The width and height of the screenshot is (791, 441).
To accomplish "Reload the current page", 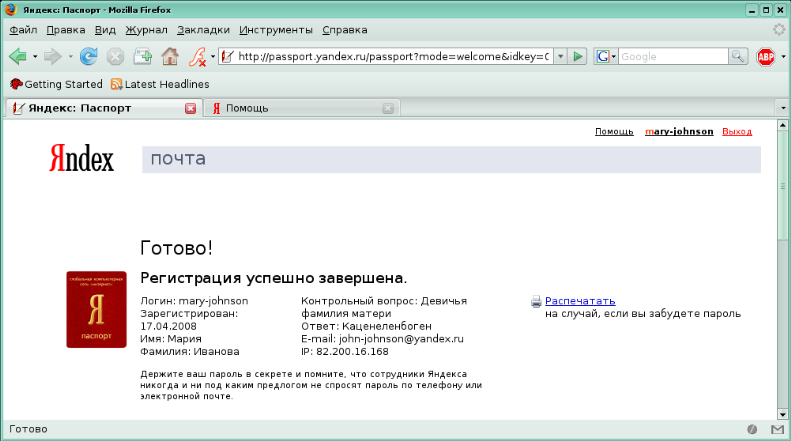I will click(x=89, y=57).
